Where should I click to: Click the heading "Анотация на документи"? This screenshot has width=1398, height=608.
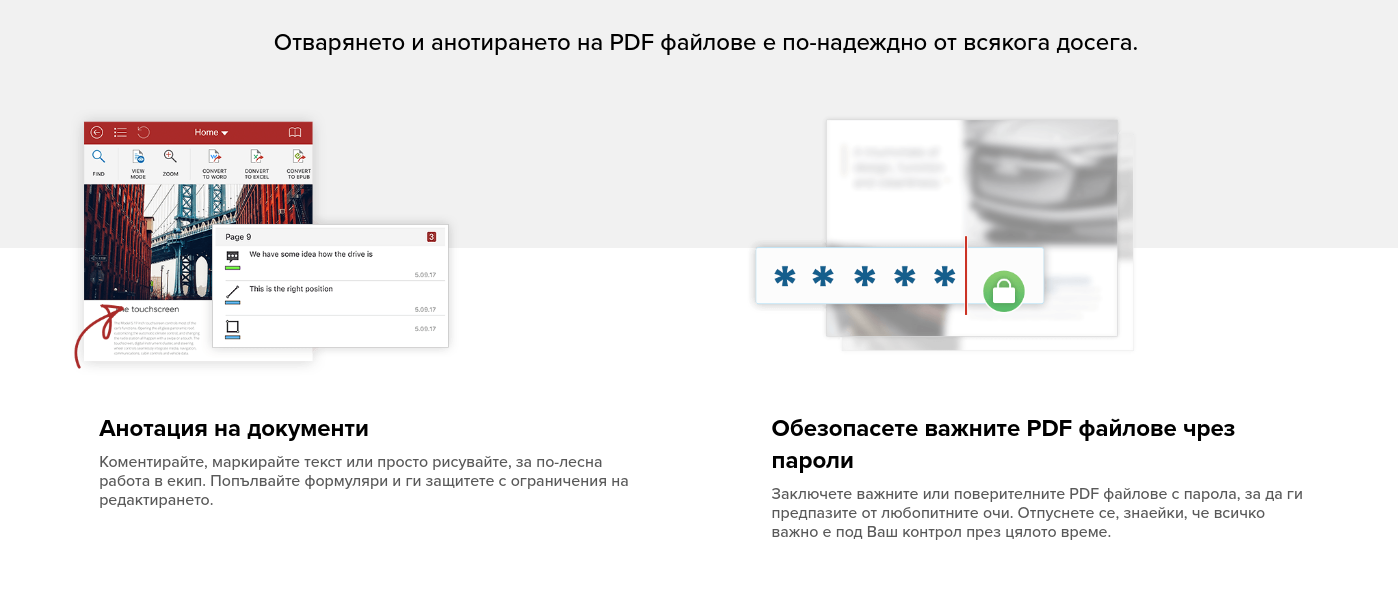coord(234,429)
